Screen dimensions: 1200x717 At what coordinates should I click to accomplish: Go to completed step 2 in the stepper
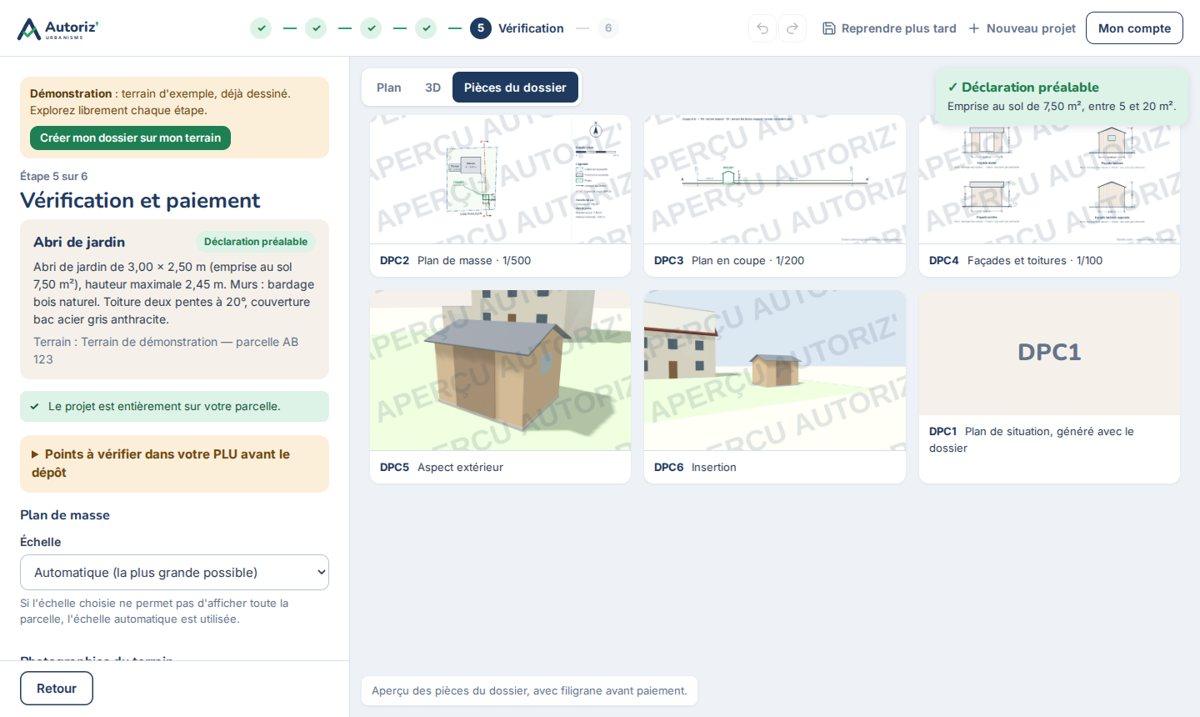(x=316, y=28)
